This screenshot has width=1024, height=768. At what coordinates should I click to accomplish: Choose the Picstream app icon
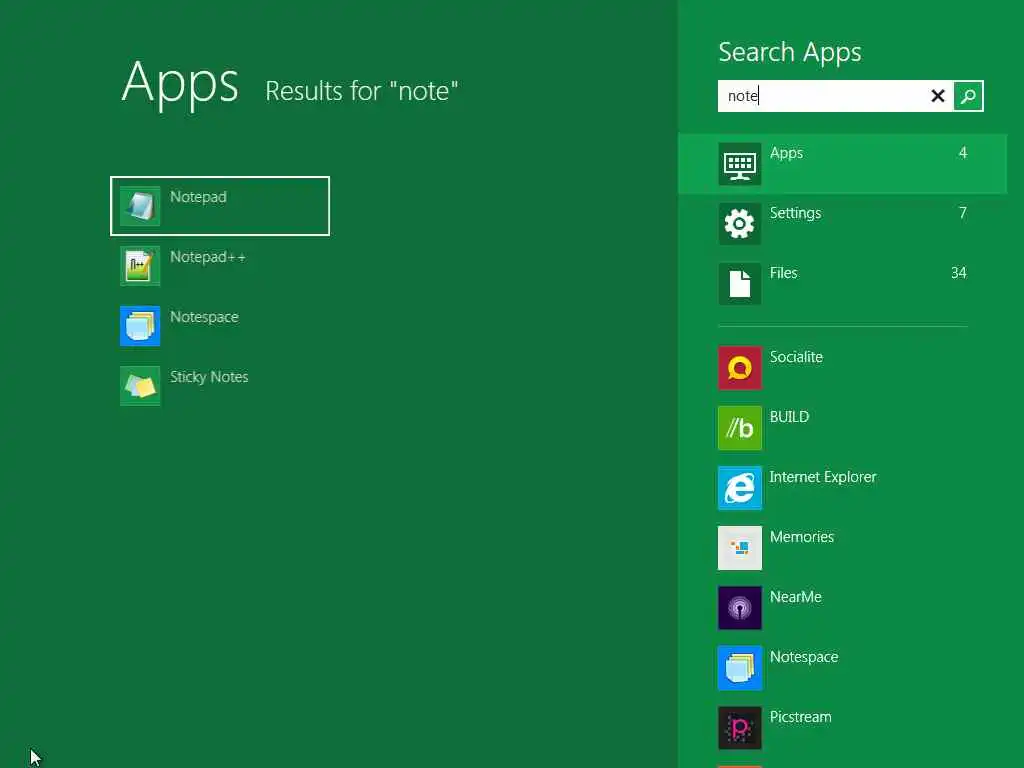point(739,728)
